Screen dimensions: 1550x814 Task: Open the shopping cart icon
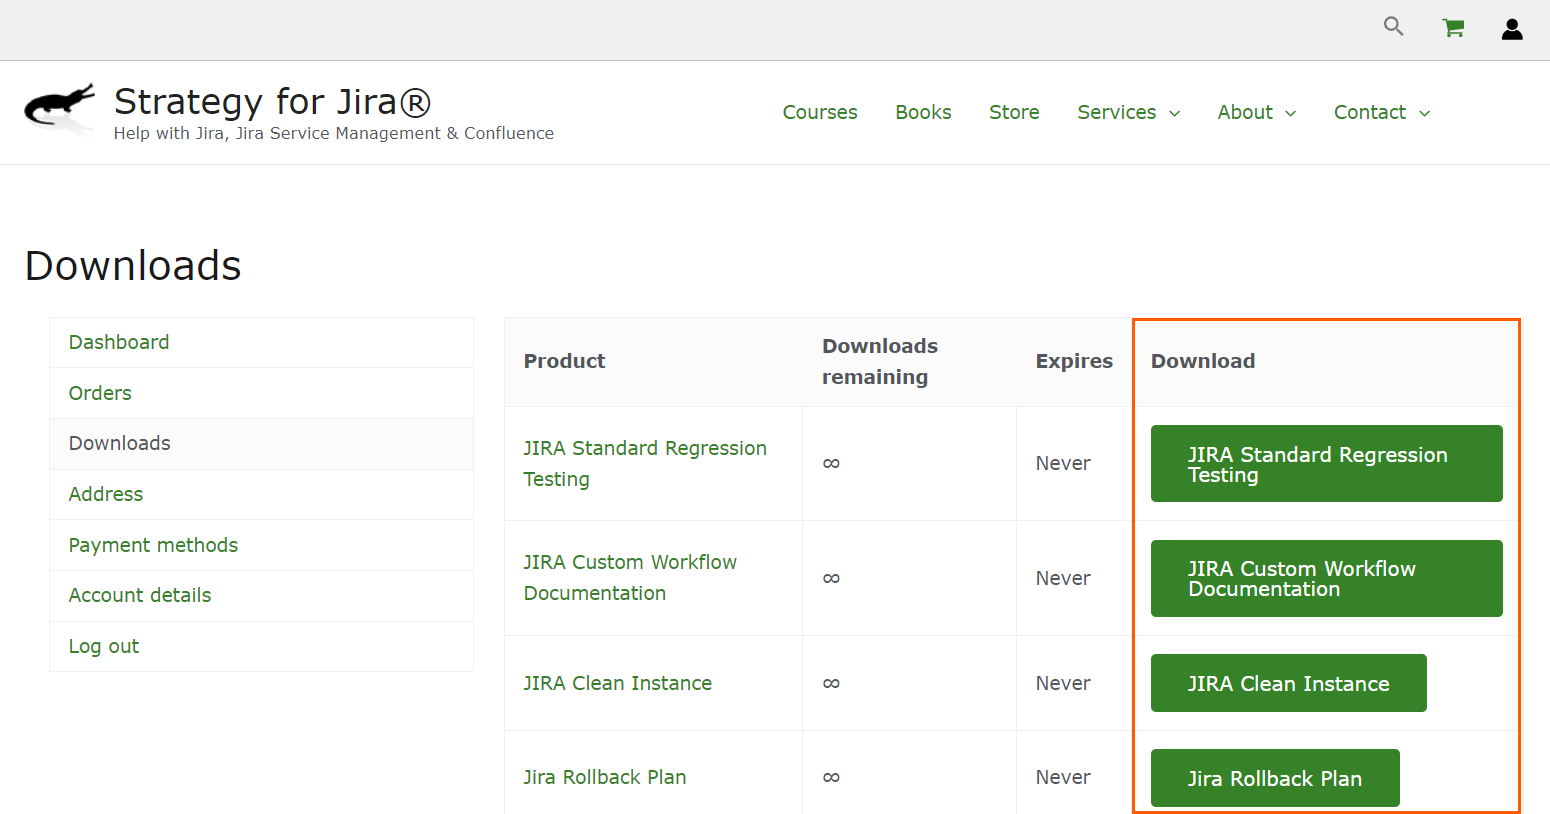pyautogui.click(x=1453, y=28)
